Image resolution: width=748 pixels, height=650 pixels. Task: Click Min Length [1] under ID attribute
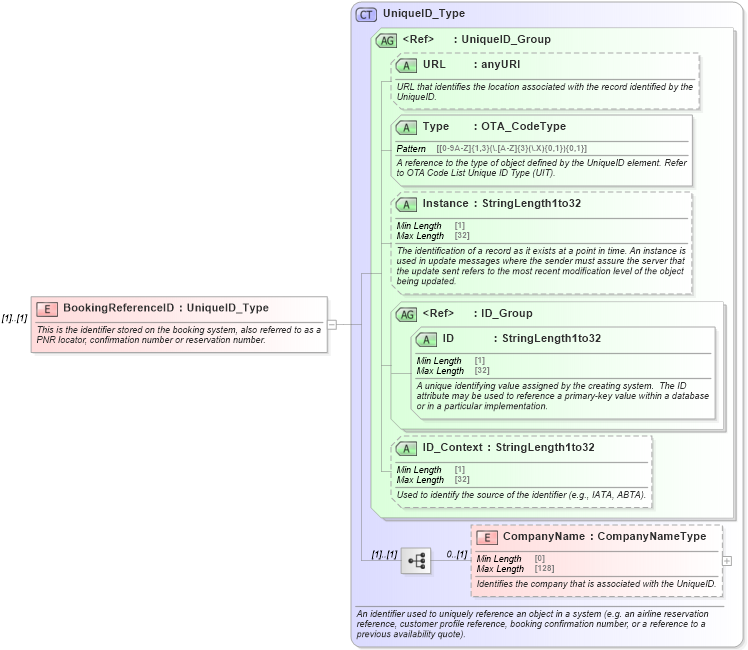(x=450, y=361)
